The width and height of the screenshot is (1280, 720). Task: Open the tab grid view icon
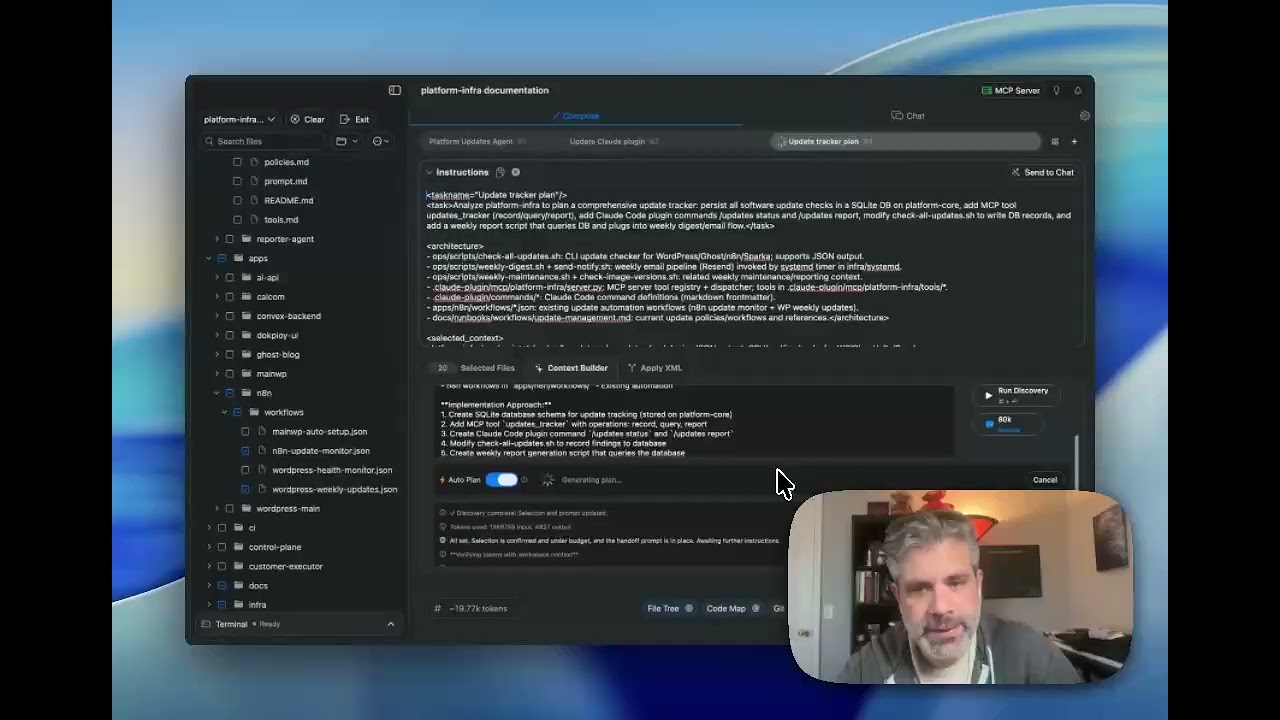(1054, 141)
